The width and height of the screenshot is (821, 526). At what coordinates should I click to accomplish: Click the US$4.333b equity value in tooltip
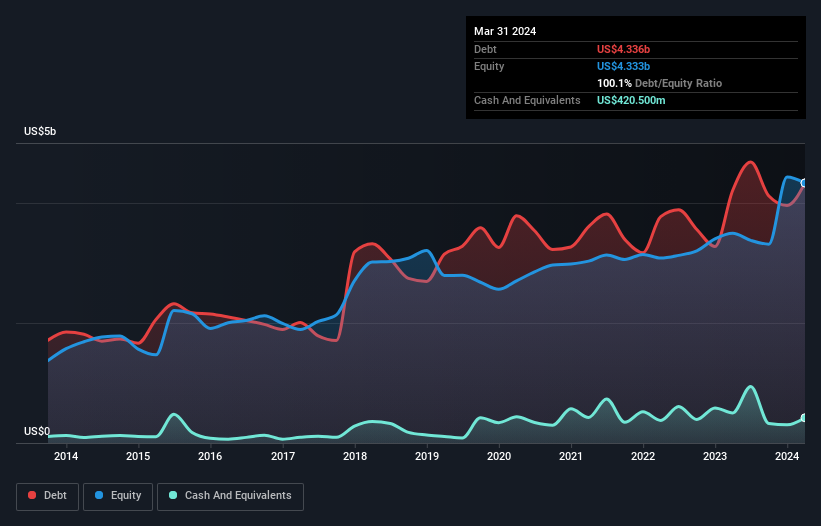pyautogui.click(x=623, y=66)
